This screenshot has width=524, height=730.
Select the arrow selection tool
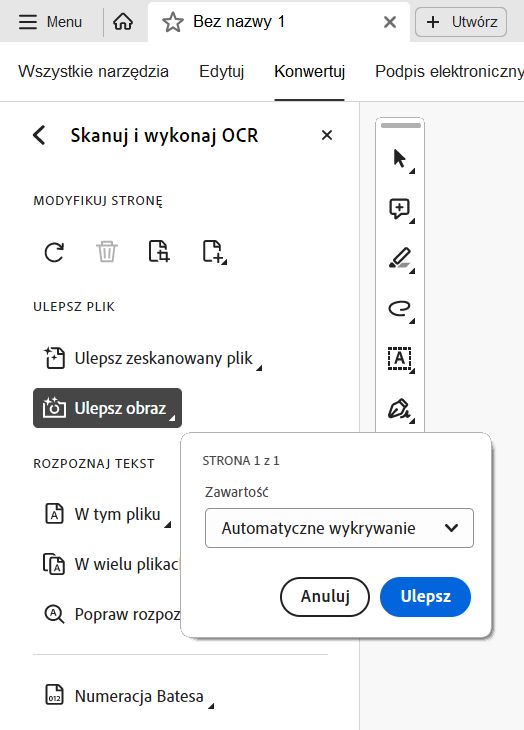pos(400,160)
